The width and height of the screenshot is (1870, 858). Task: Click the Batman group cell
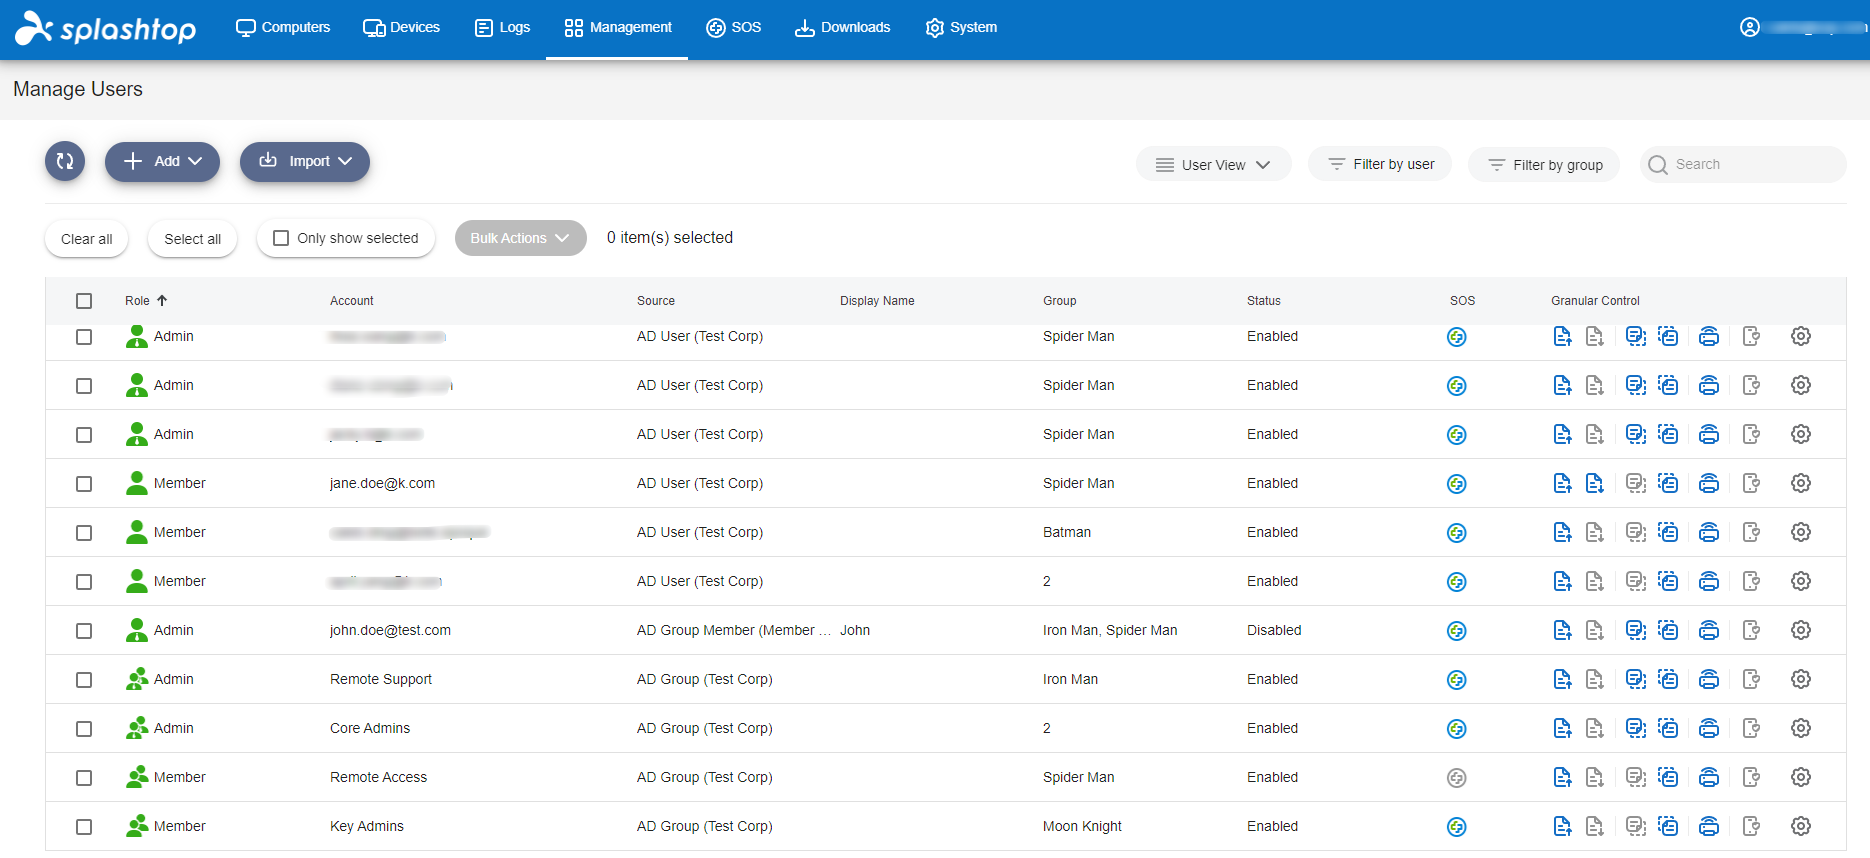[1067, 532]
